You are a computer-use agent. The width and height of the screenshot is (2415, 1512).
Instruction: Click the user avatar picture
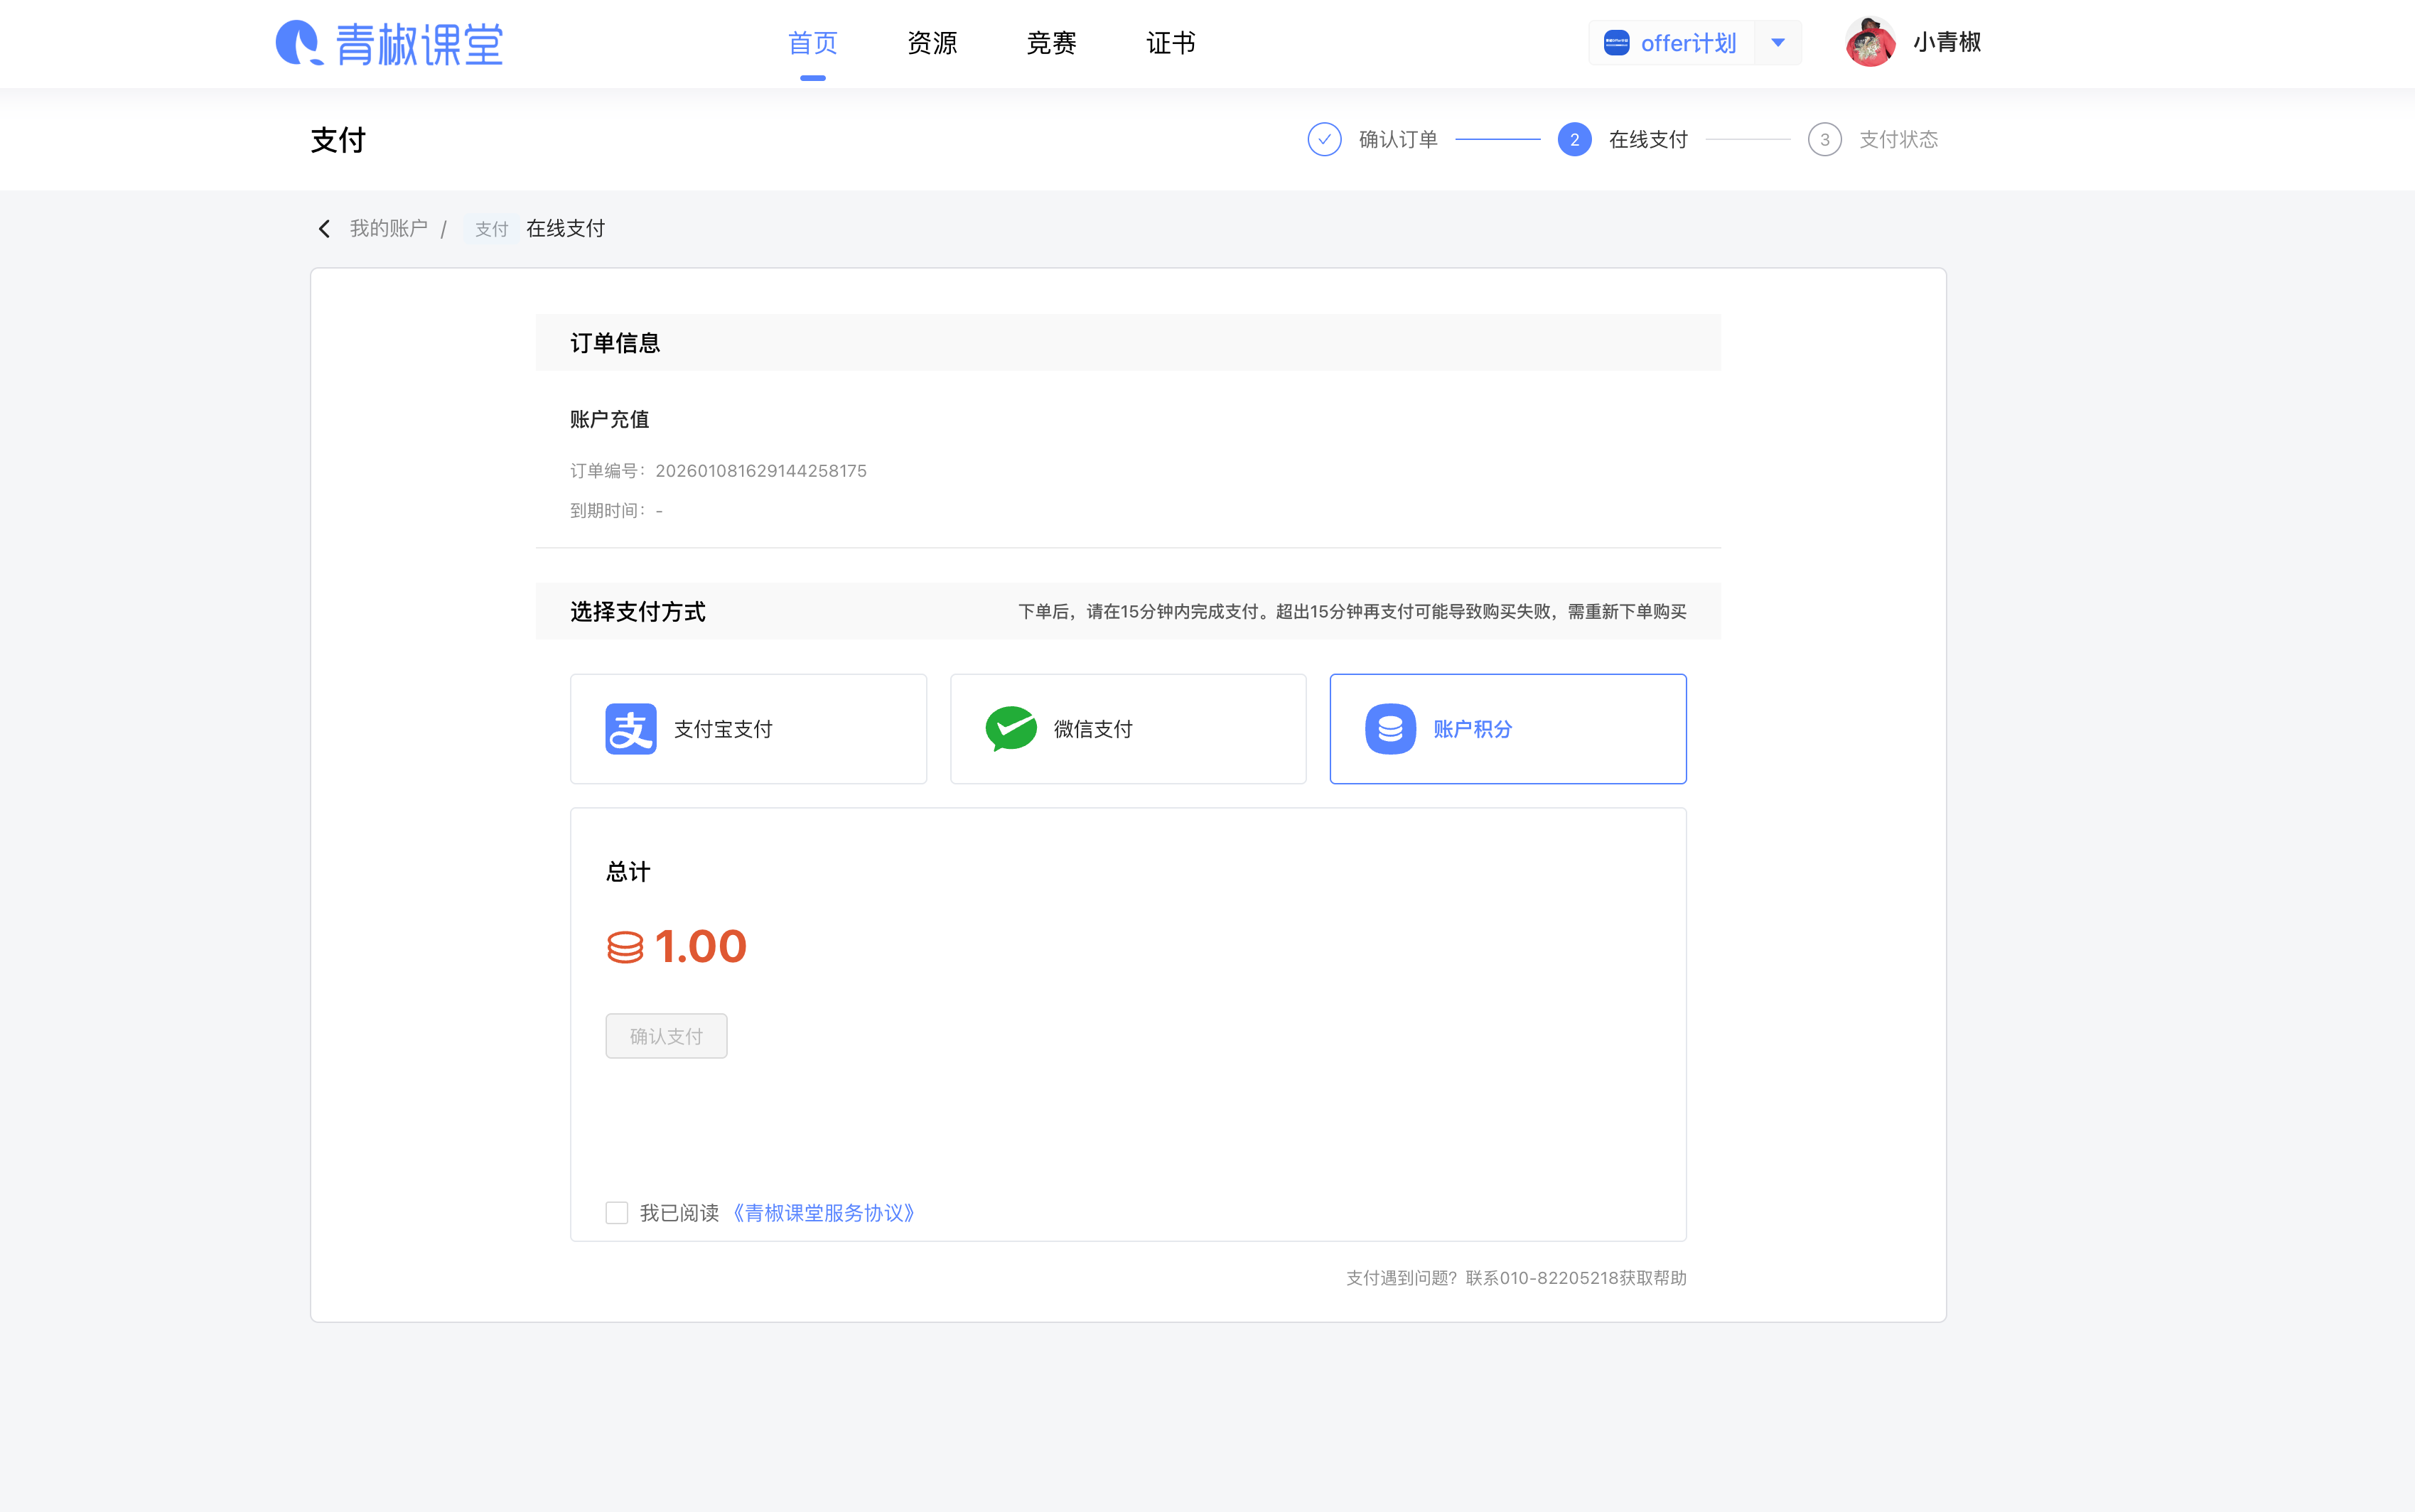(1870, 43)
